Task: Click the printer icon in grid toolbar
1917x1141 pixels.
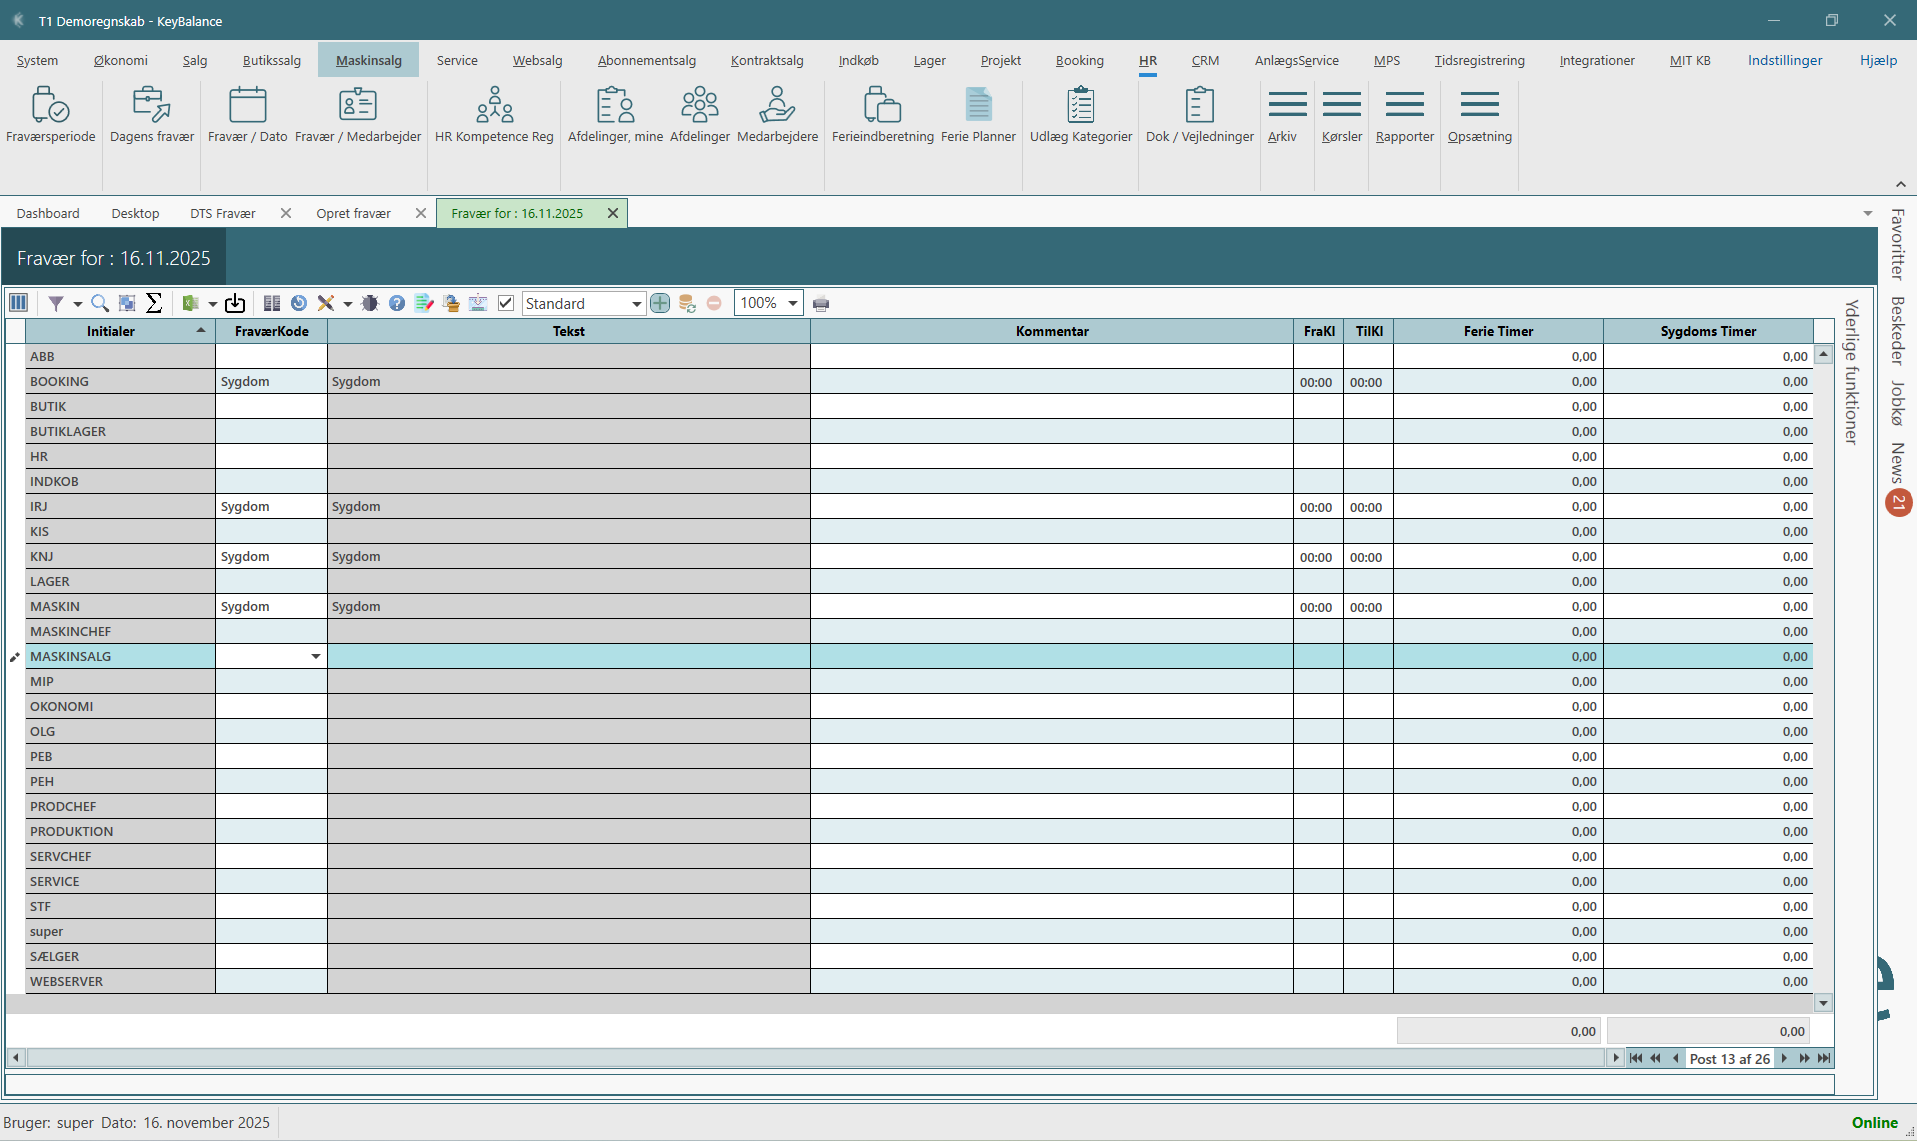Action: pos(821,304)
